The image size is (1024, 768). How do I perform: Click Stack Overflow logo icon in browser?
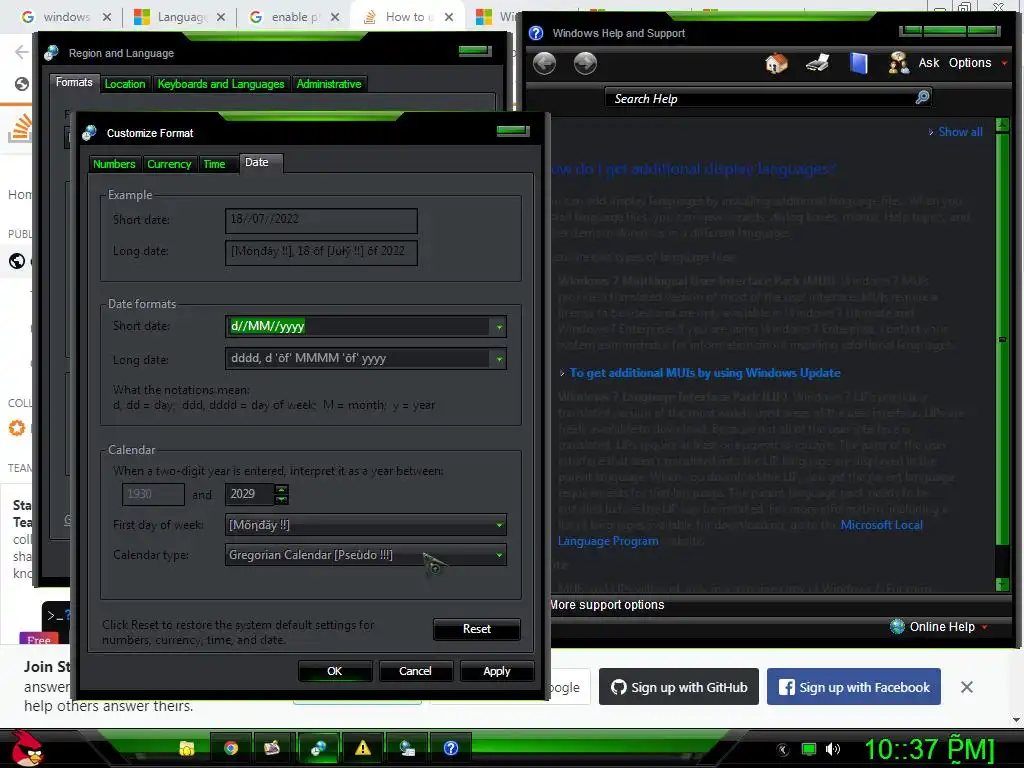coord(20,128)
